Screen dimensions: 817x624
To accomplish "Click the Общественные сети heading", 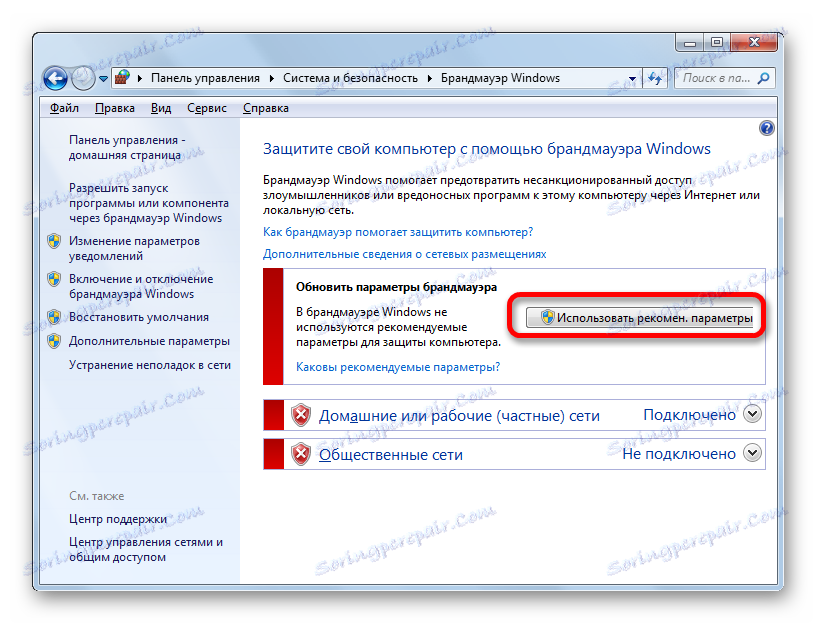I will pyautogui.click(x=391, y=455).
